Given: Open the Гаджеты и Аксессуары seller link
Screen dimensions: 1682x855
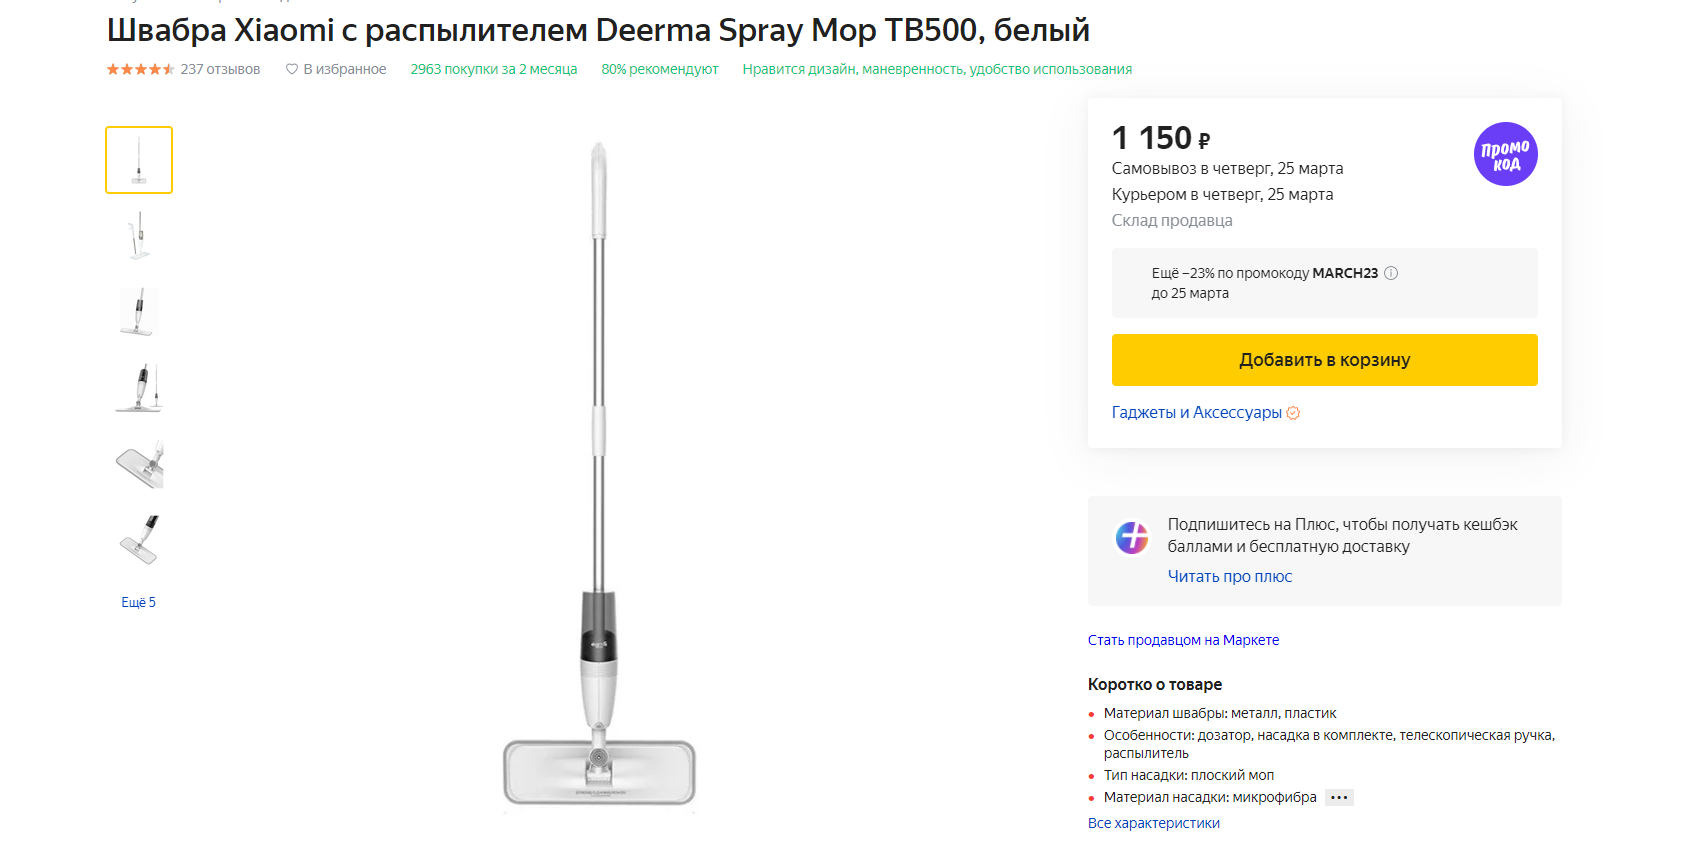Looking at the screenshot, I should click(1196, 412).
